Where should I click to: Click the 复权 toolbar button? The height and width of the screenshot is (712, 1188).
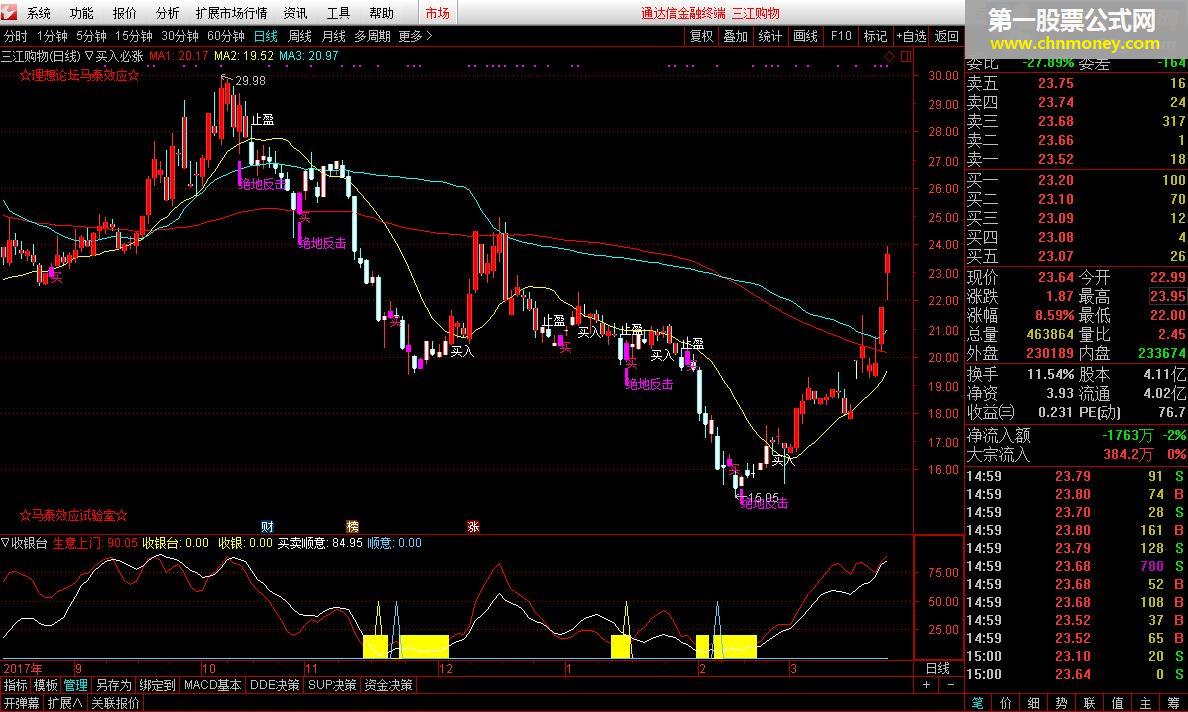pos(702,36)
